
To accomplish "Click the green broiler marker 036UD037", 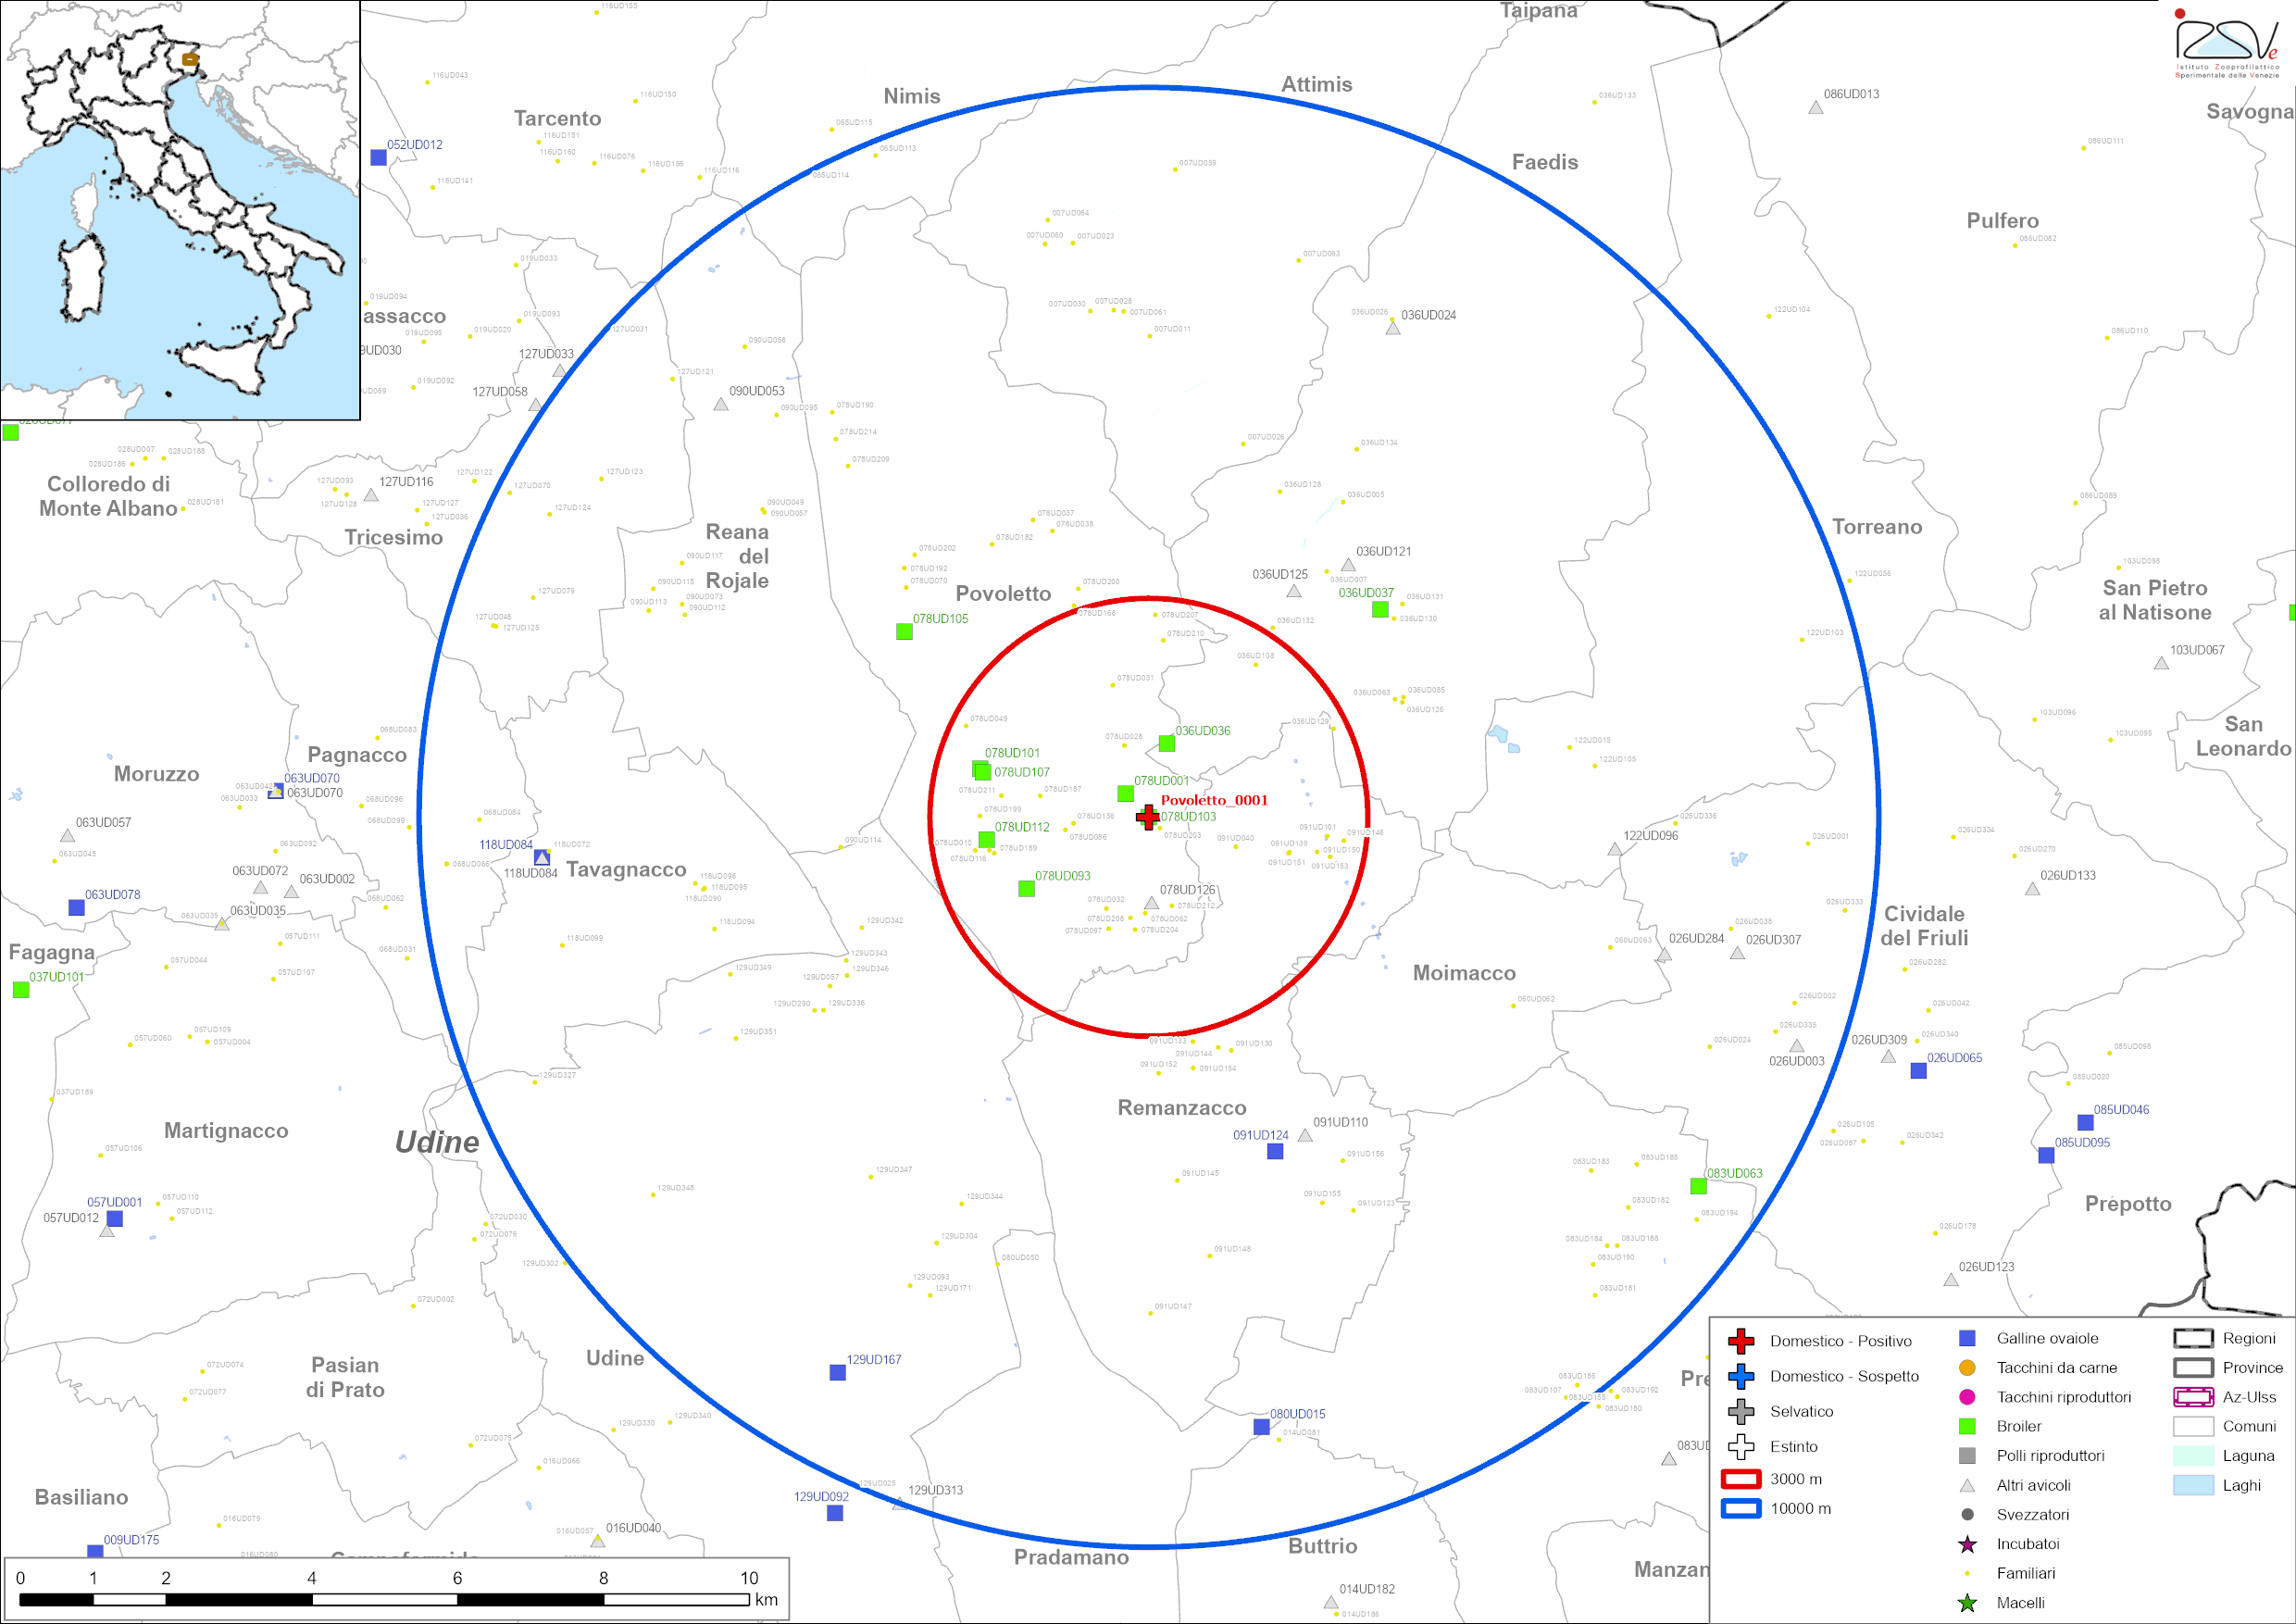I will 1380,610.
